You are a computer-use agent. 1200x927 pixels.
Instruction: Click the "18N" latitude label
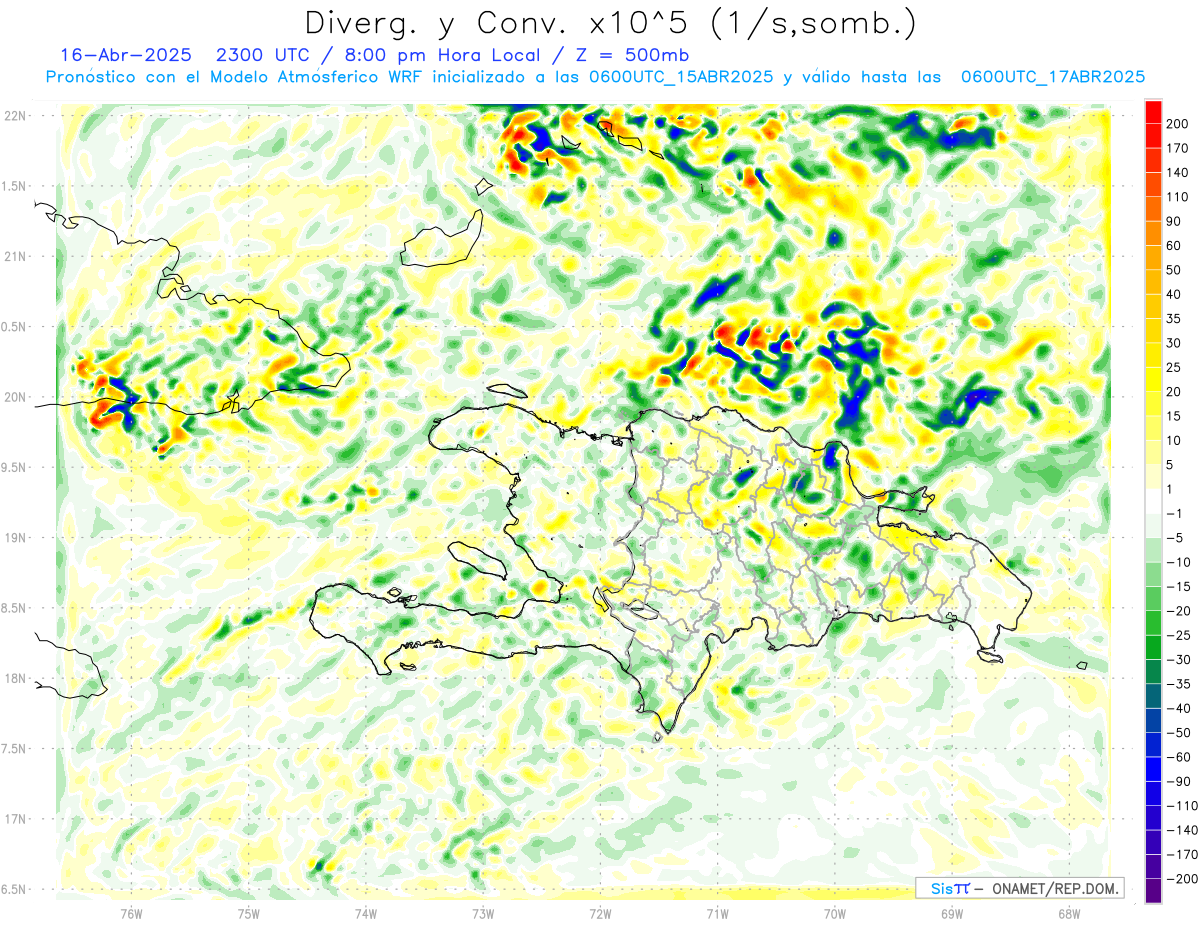click(x=14, y=679)
